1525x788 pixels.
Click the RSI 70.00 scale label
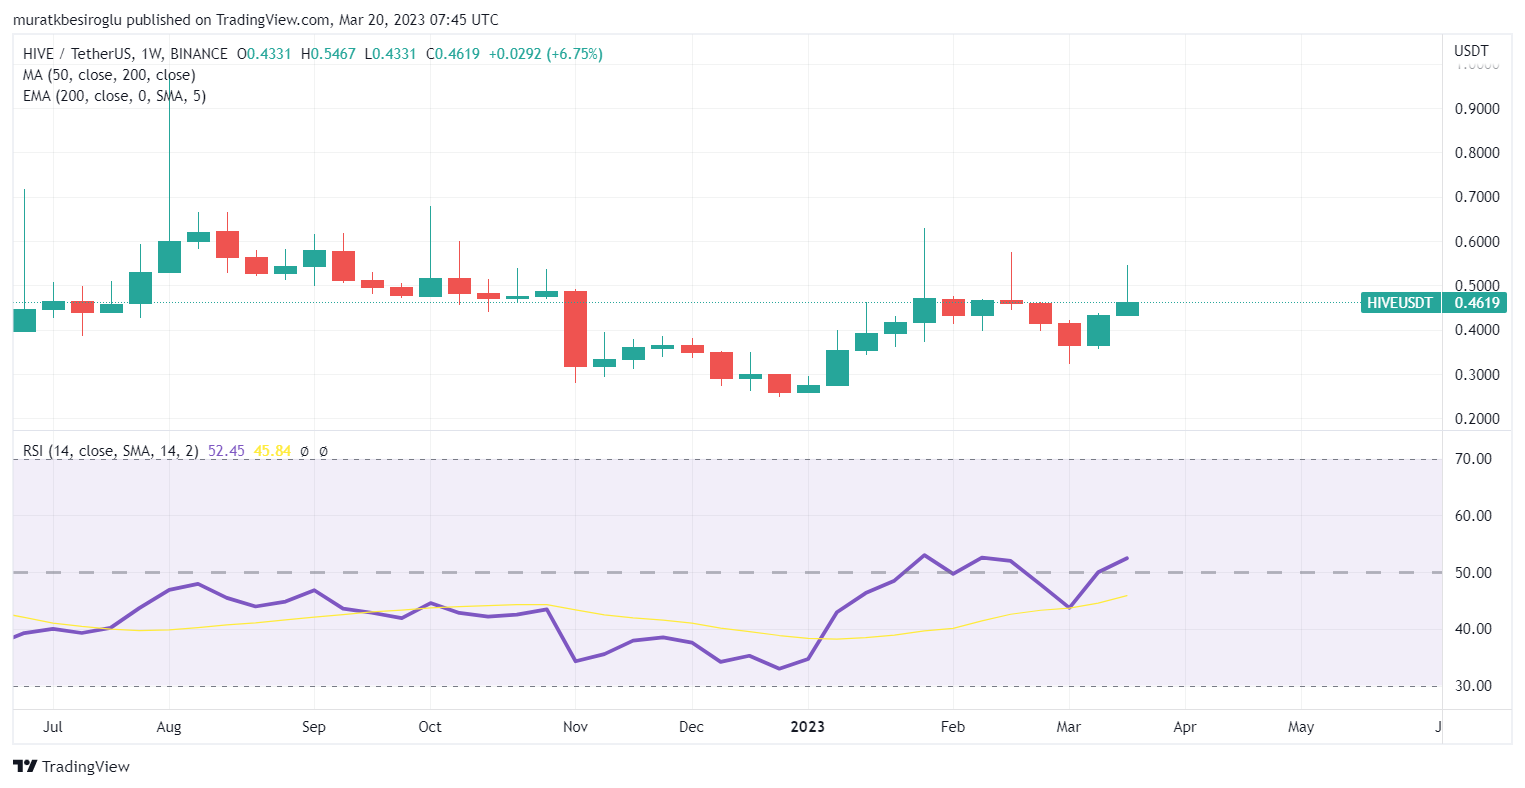[x=1473, y=459]
